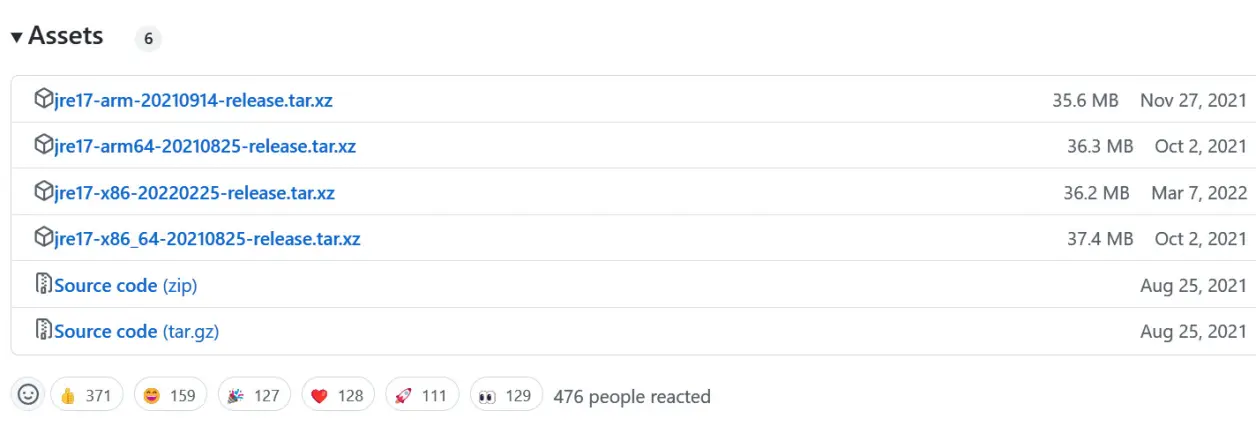Screen dimensions: 1256x426
Task: Toggle heart reaction with 128 count
Action: click(338, 395)
